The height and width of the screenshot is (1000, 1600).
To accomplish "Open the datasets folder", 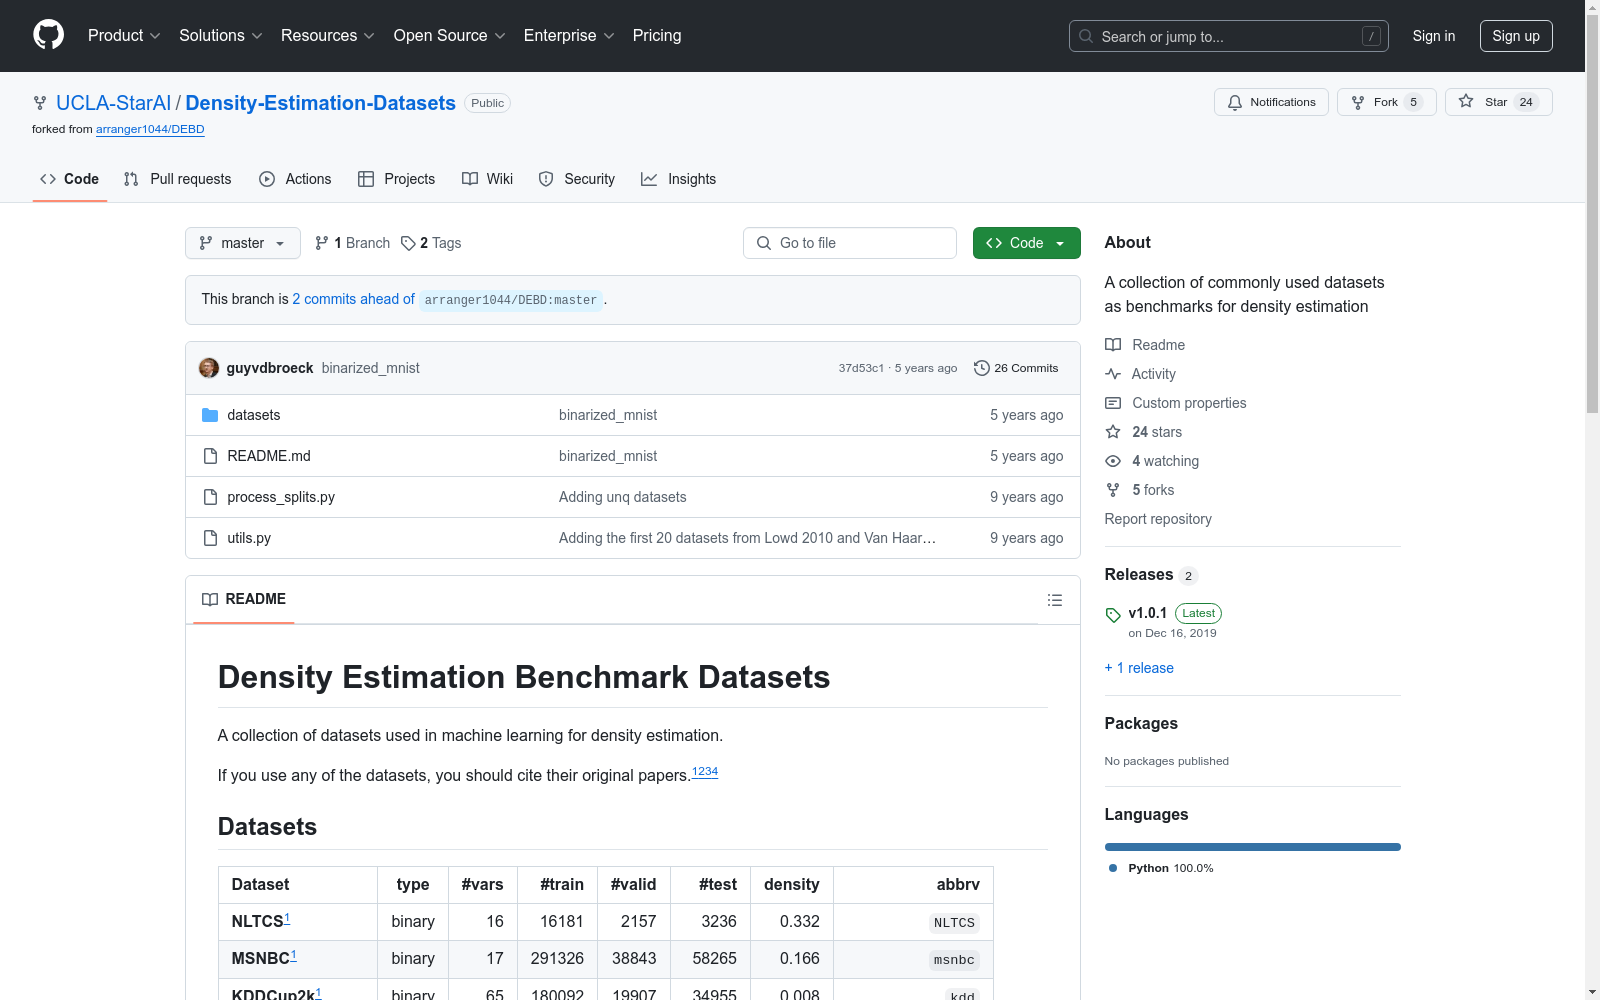I will pos(254,415).
